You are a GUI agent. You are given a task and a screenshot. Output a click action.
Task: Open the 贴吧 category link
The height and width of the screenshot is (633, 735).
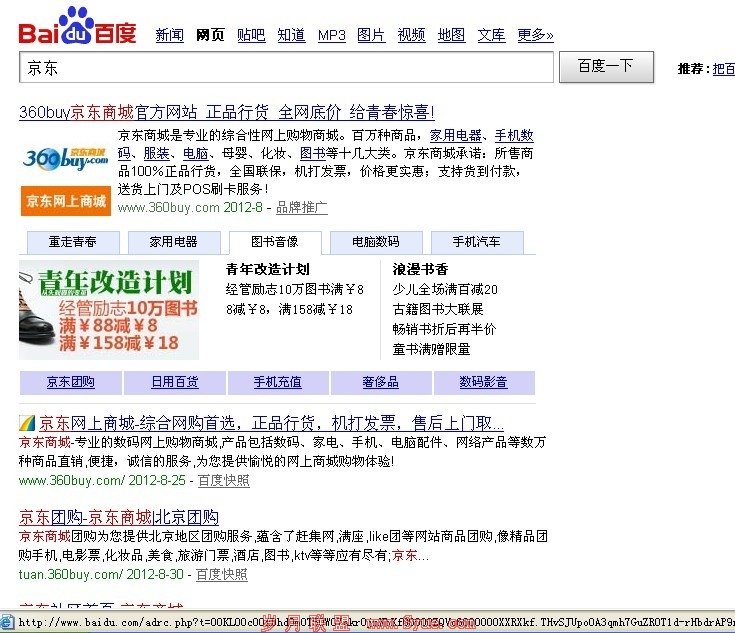click(251, 35)
